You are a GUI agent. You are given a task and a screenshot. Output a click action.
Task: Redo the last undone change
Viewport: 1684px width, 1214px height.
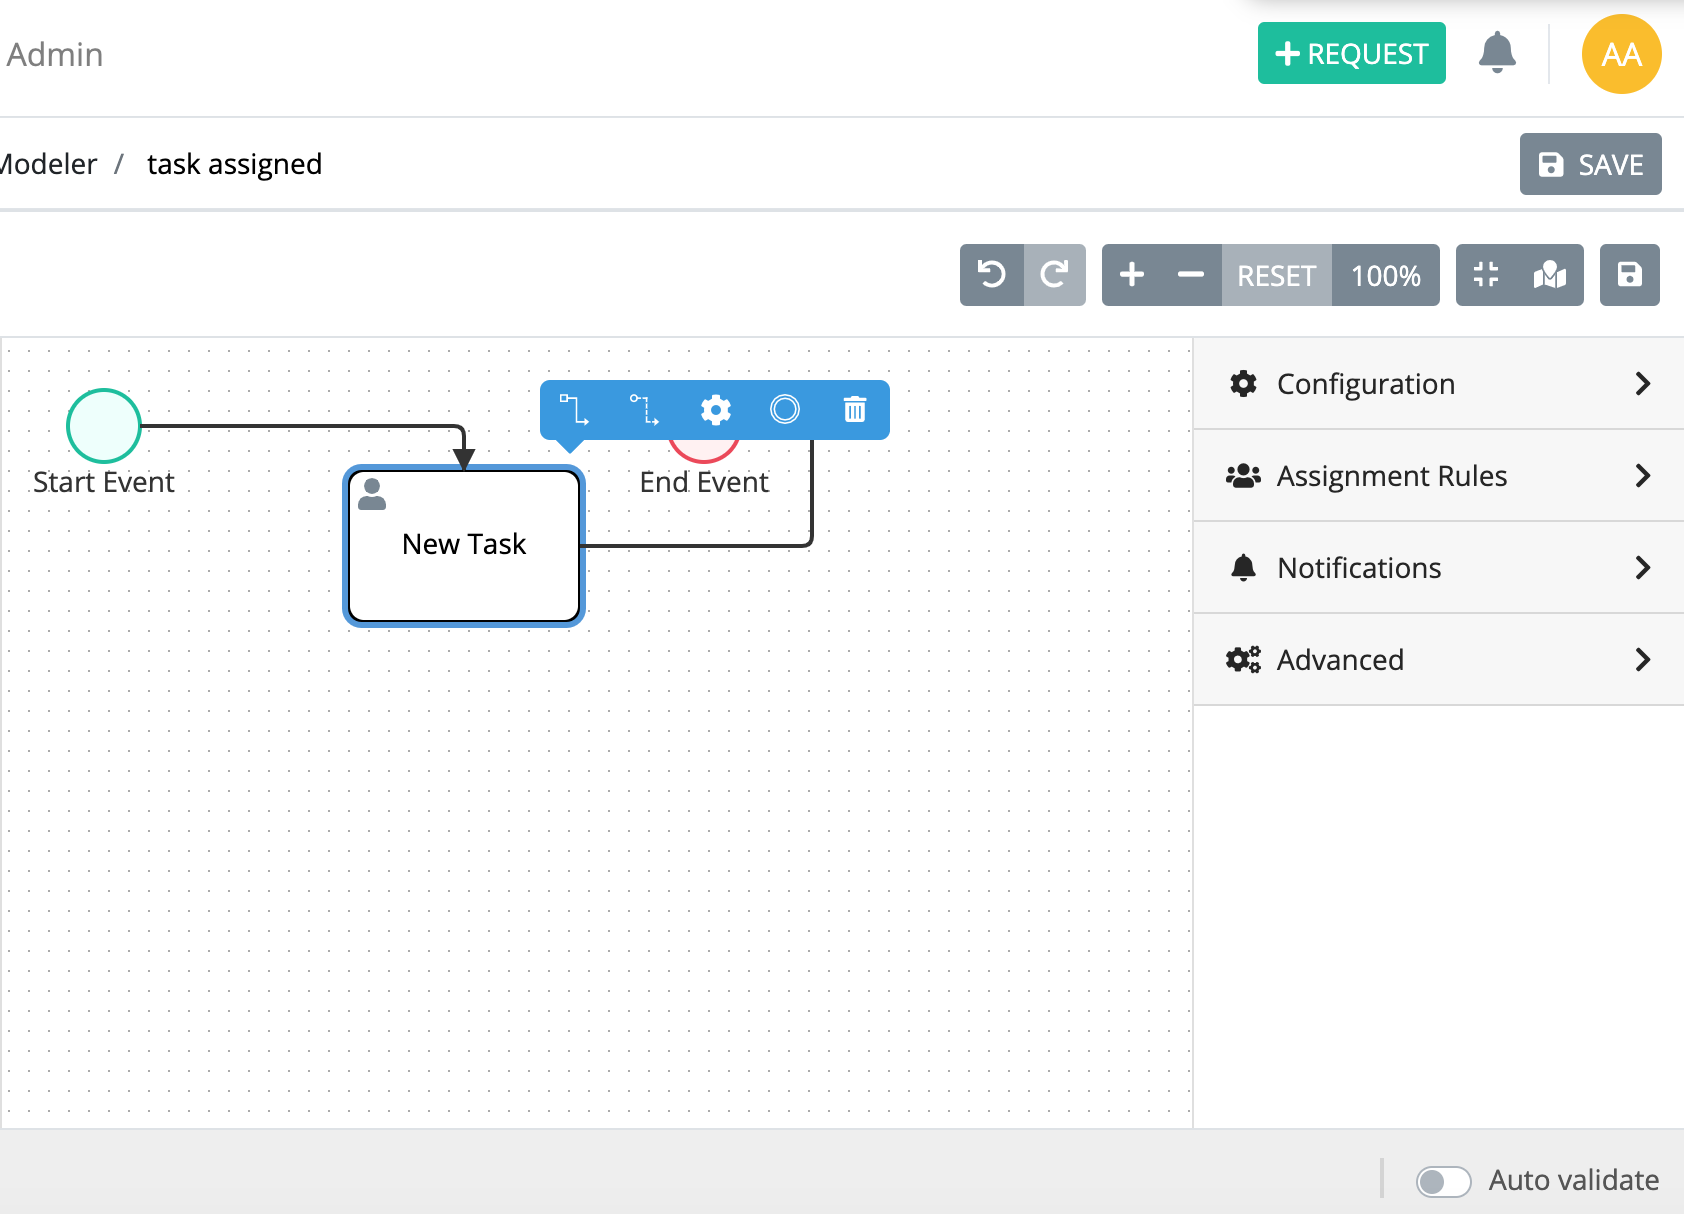1055,275
